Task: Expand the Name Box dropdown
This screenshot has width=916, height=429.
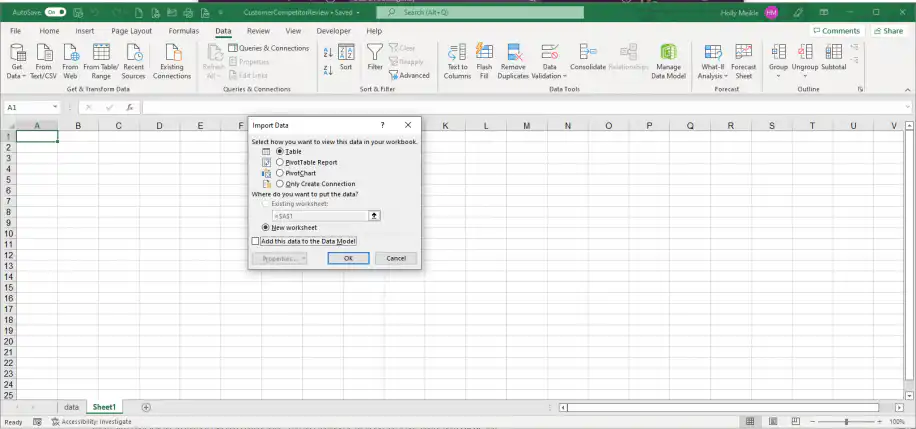Action: click(55, 108)
